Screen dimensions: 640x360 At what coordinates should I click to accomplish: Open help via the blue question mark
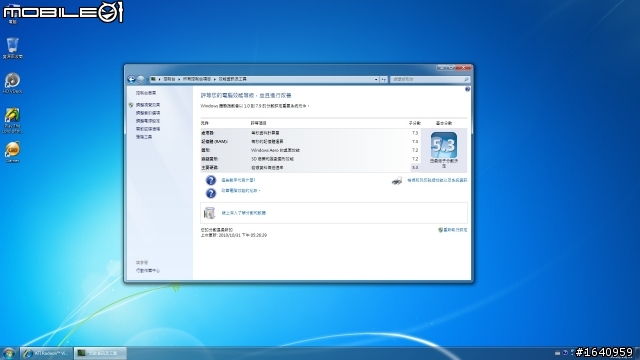coord(467,89)
